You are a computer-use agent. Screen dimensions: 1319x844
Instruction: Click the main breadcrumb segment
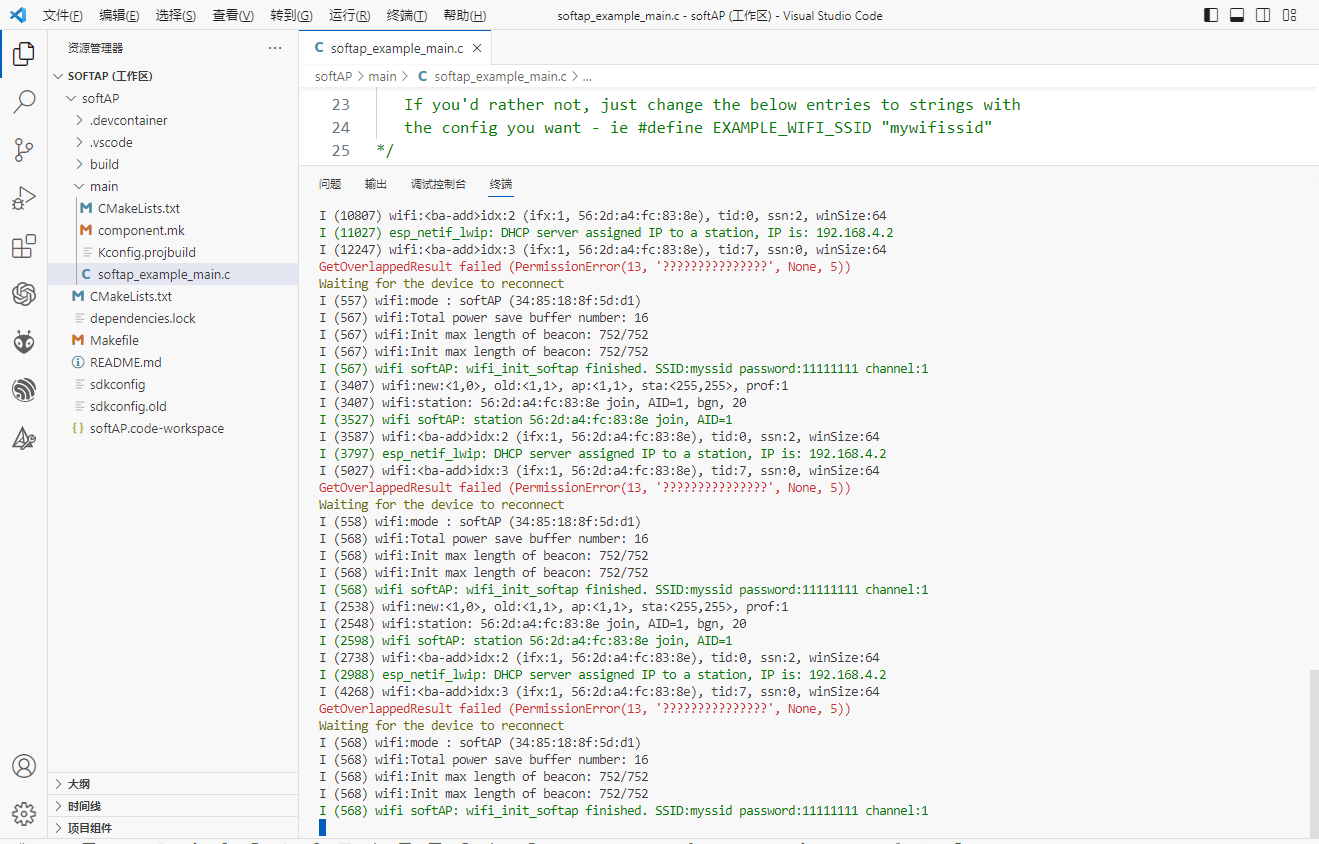pyautogui.click(x=382, y=76)
